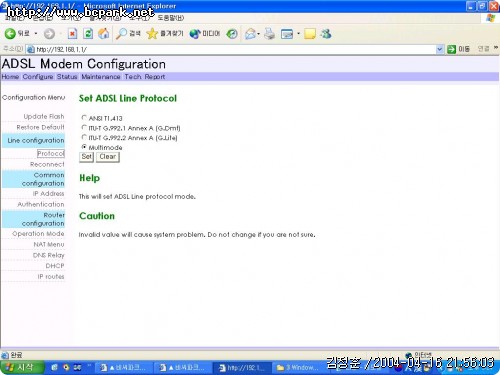Open History clock toolbar icon
This screenshot has width=500, height=375.
[x=232, y=34]
